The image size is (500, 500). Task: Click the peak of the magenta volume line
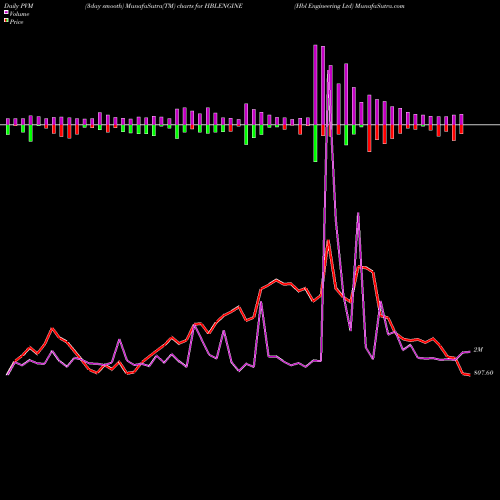tap(329, 71)
